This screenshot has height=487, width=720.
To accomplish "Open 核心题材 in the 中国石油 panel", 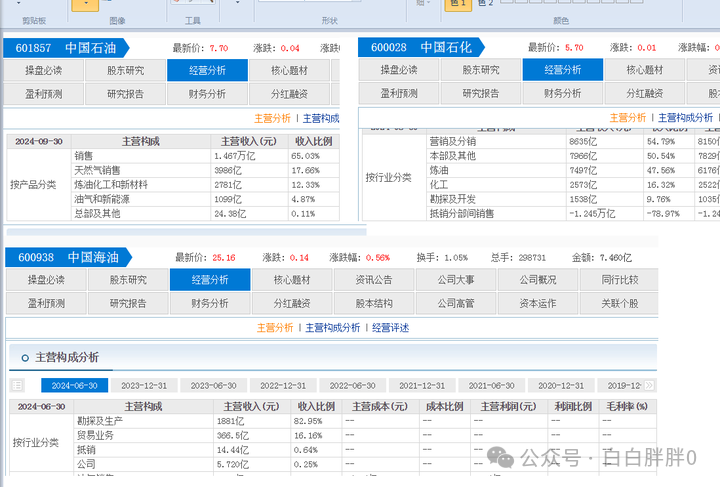I will click(289, 70).
